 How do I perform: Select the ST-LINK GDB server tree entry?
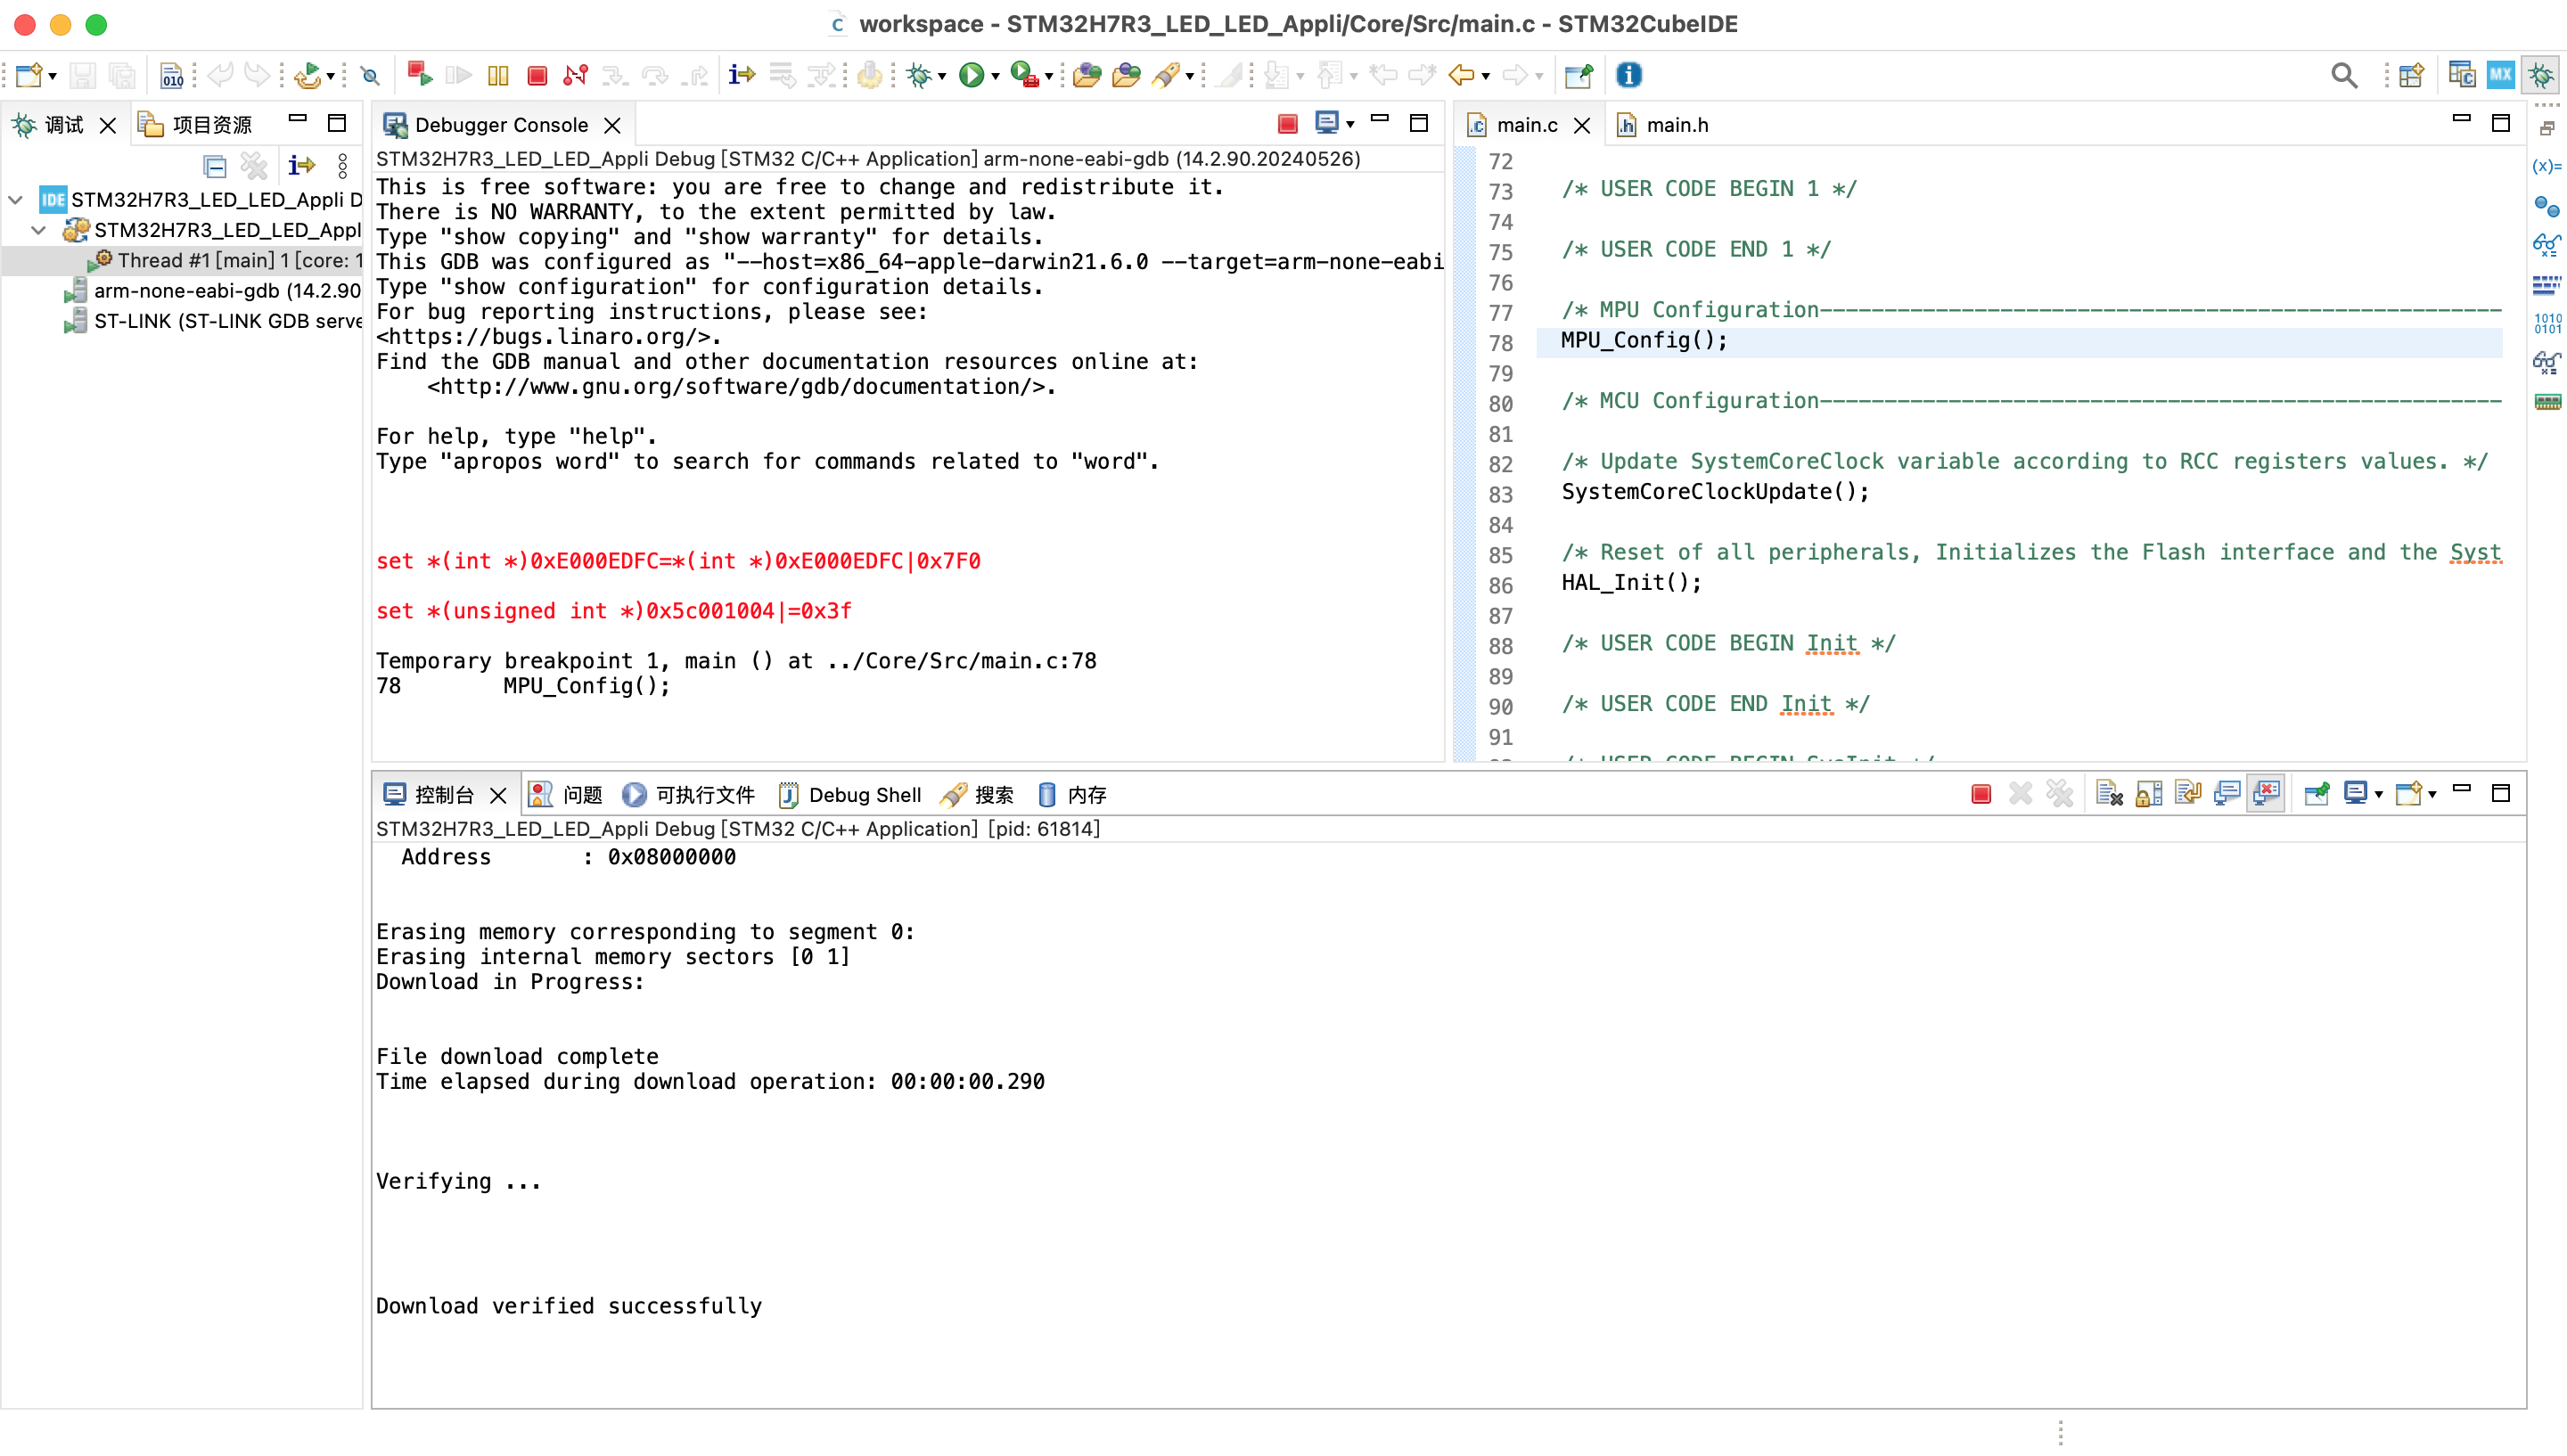pyautogui.click(x=212, y=321)
